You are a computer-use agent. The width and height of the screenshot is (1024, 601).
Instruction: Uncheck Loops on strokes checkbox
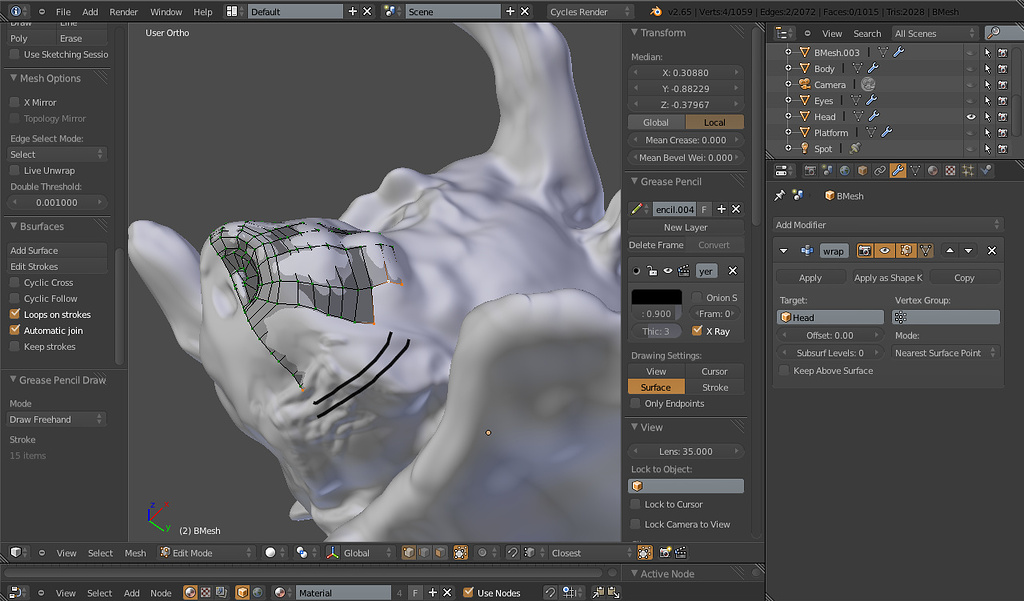click(x=14, y=314)
